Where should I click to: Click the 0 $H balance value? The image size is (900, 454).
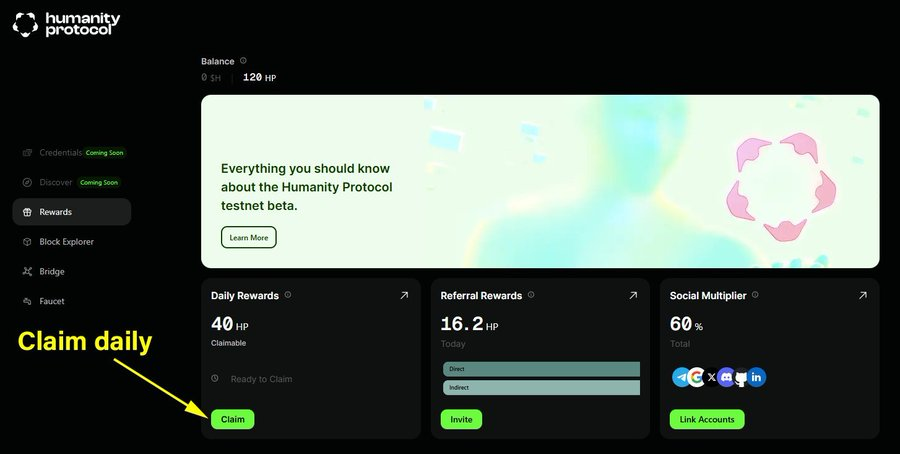[211, 77]
